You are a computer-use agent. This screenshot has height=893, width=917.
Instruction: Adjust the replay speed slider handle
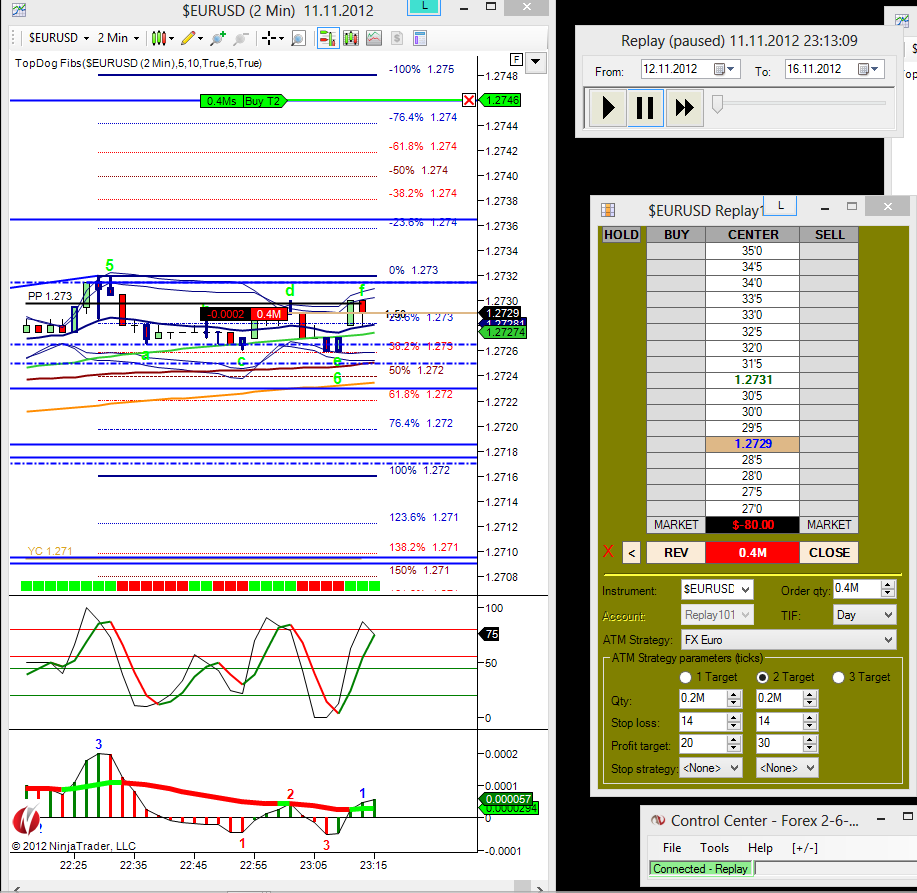[718, 104]
